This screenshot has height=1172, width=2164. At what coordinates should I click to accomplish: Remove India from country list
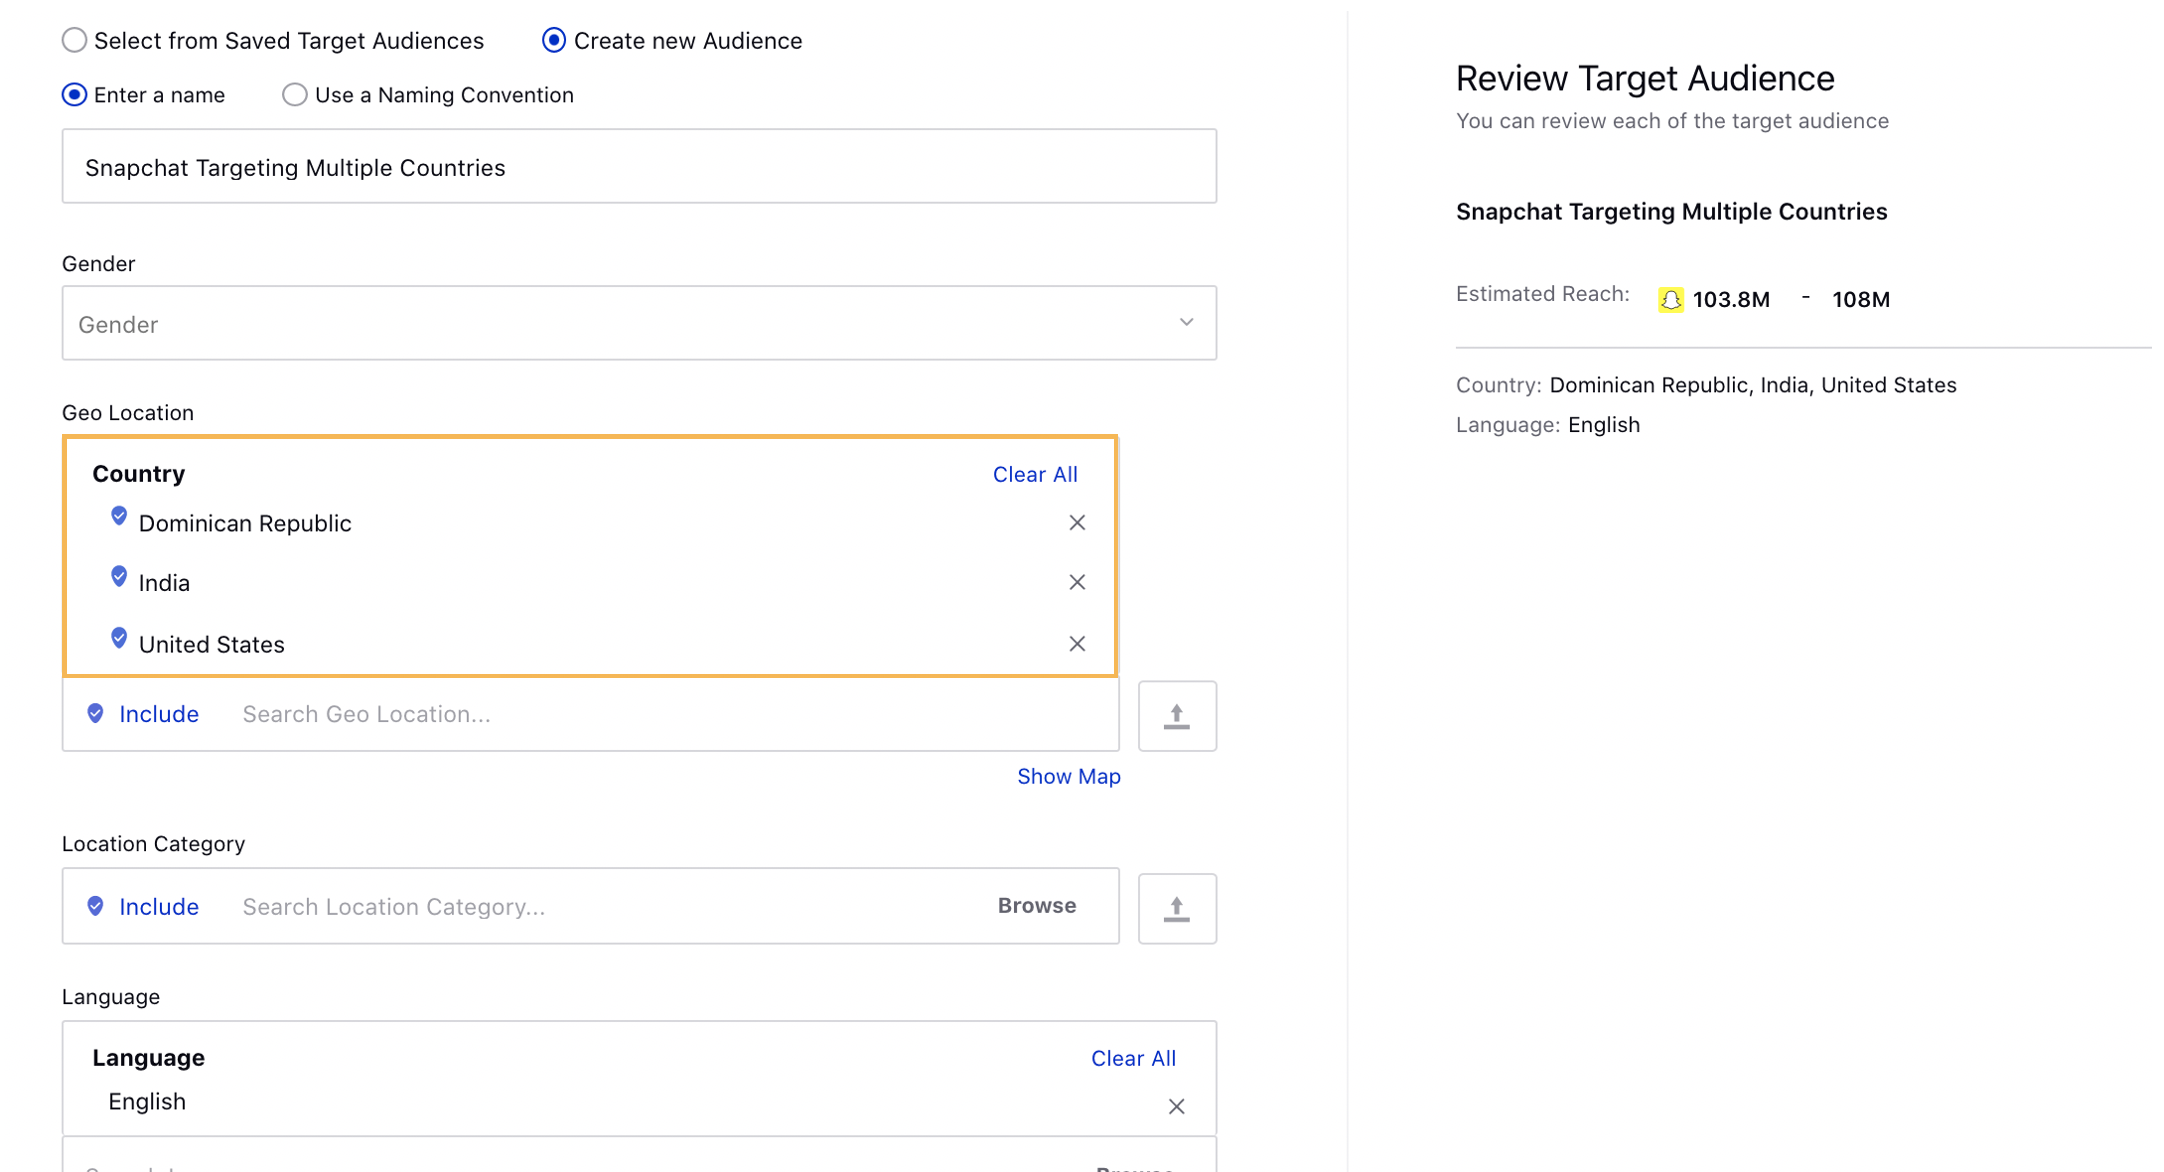tap(1077, 582)
